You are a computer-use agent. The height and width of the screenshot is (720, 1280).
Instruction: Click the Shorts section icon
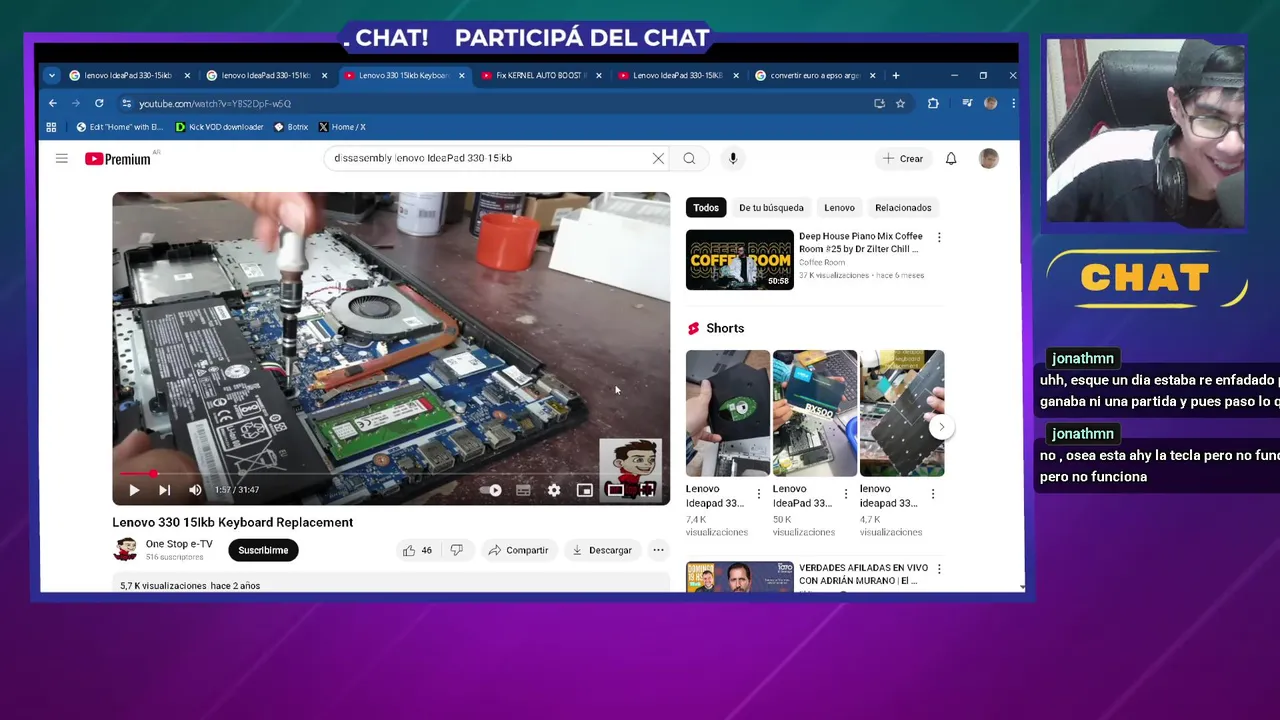pos(693,328)
